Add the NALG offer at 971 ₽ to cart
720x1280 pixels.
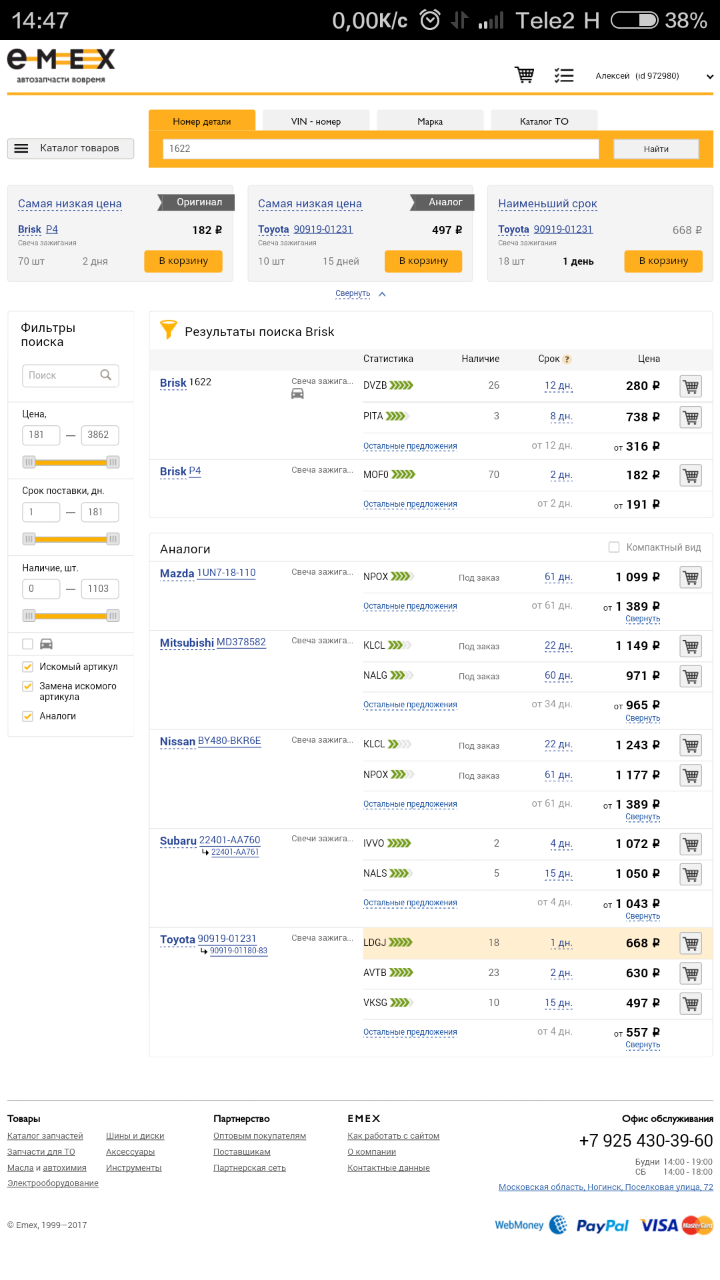pyautogui.click(x=690, y=676)
